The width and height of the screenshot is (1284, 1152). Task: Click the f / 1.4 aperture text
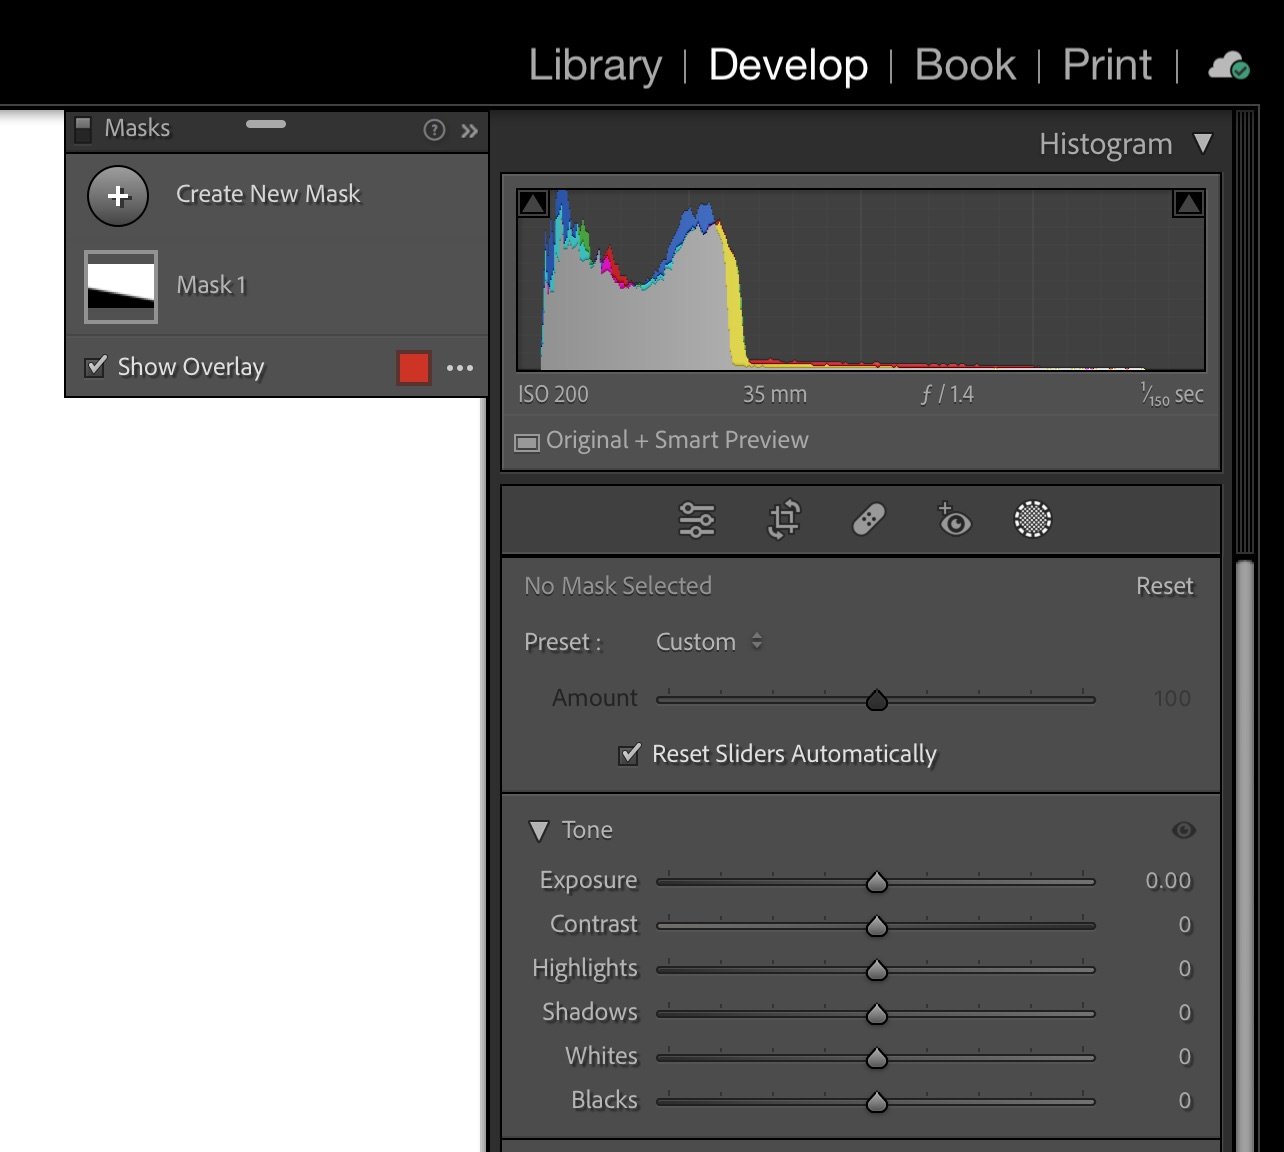click(x=947, y=394)
